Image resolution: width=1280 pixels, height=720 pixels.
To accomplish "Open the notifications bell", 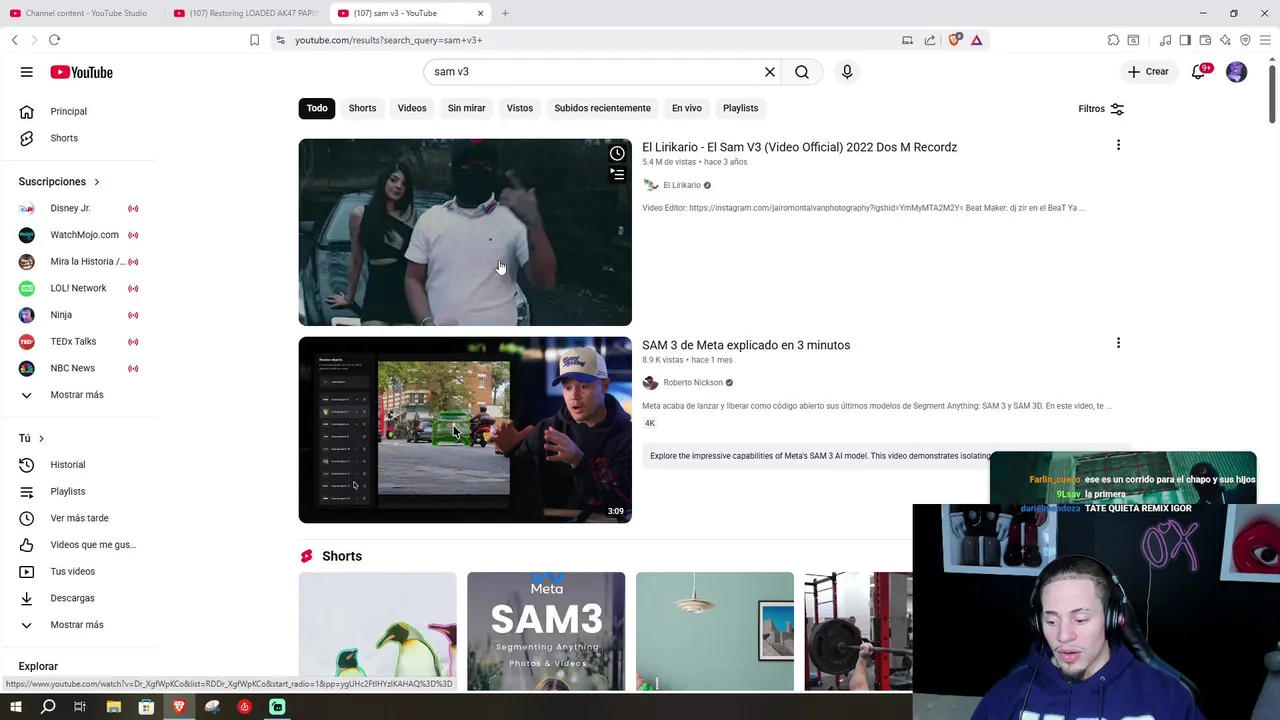I will coord(1199,72).
